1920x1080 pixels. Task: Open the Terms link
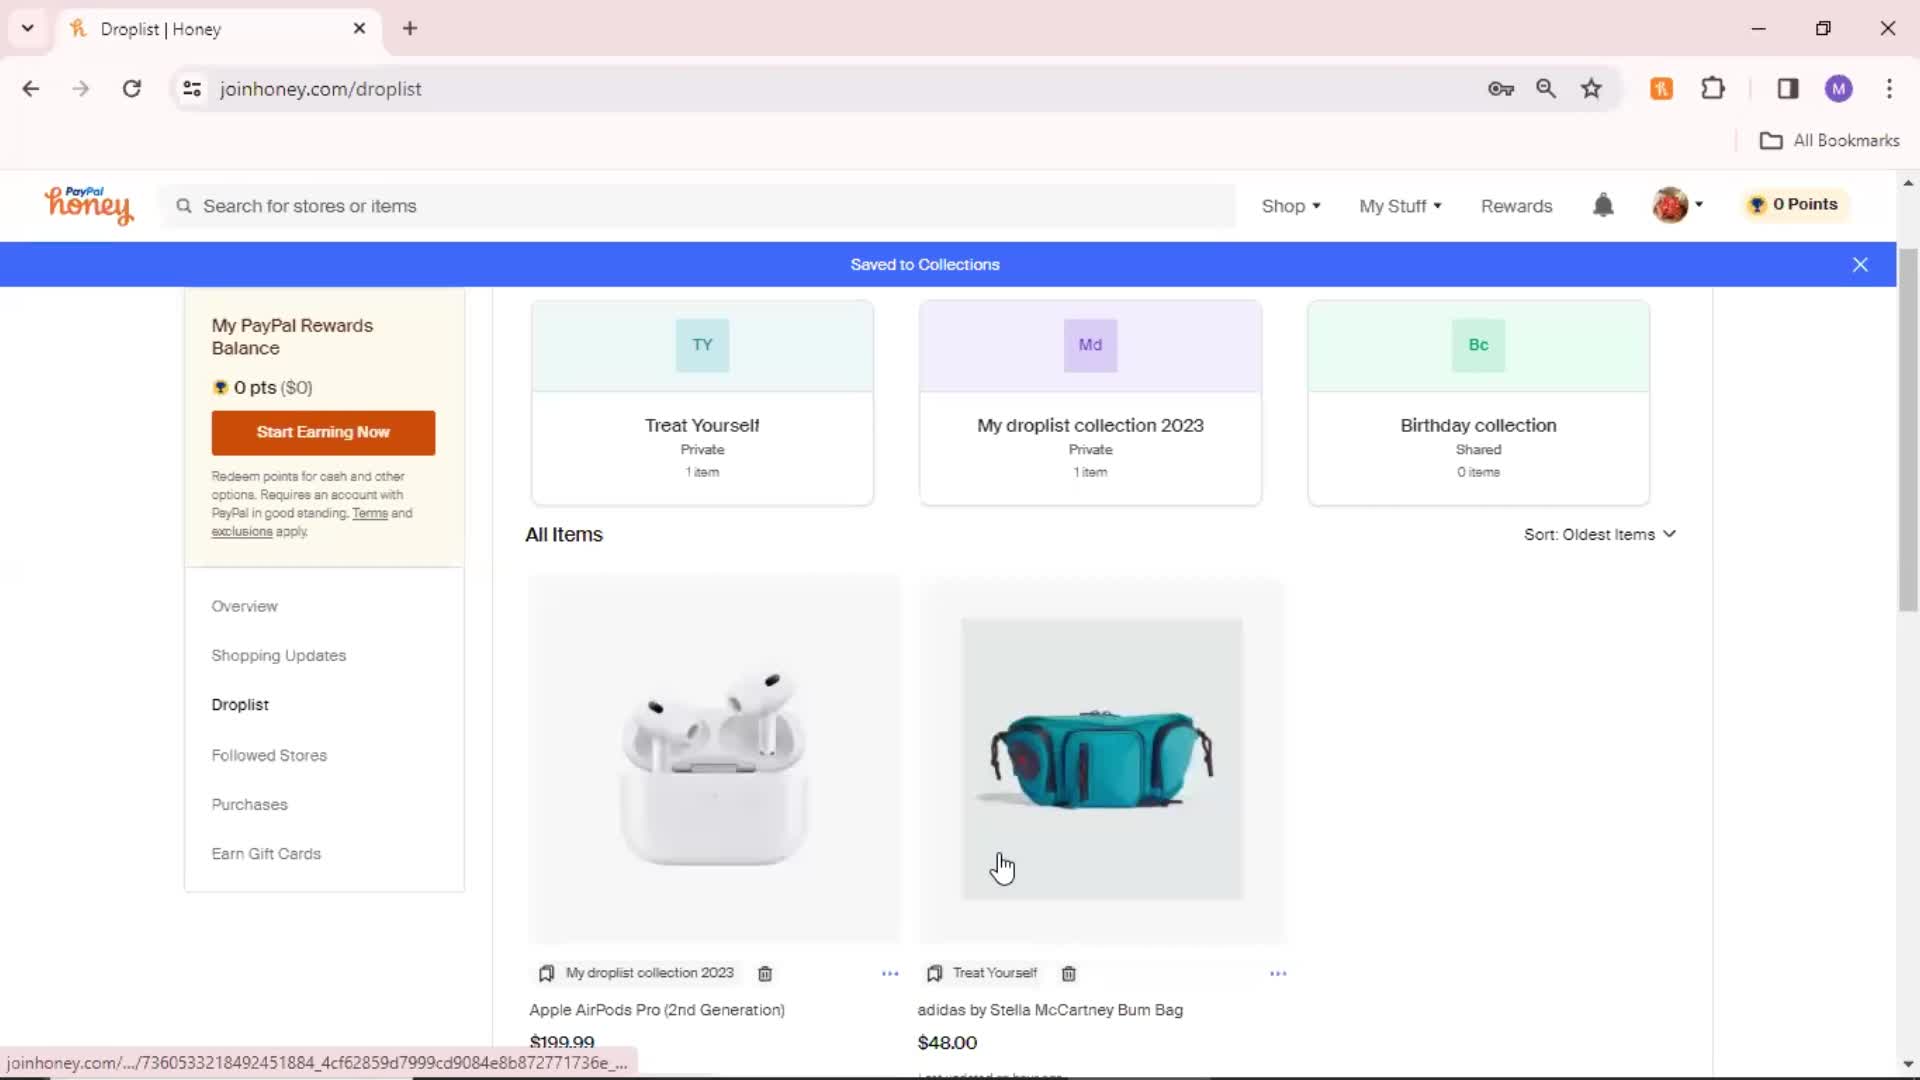(x=370, y=514)
